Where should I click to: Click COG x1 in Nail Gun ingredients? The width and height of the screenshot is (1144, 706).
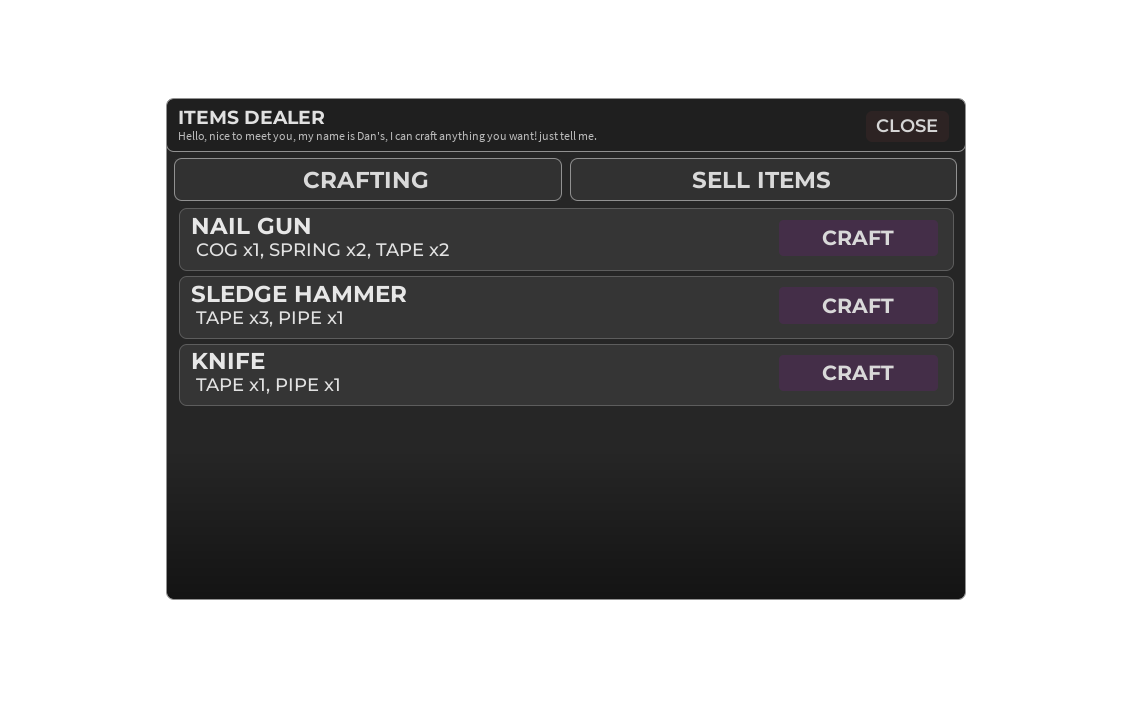click(x=228, y=250)
